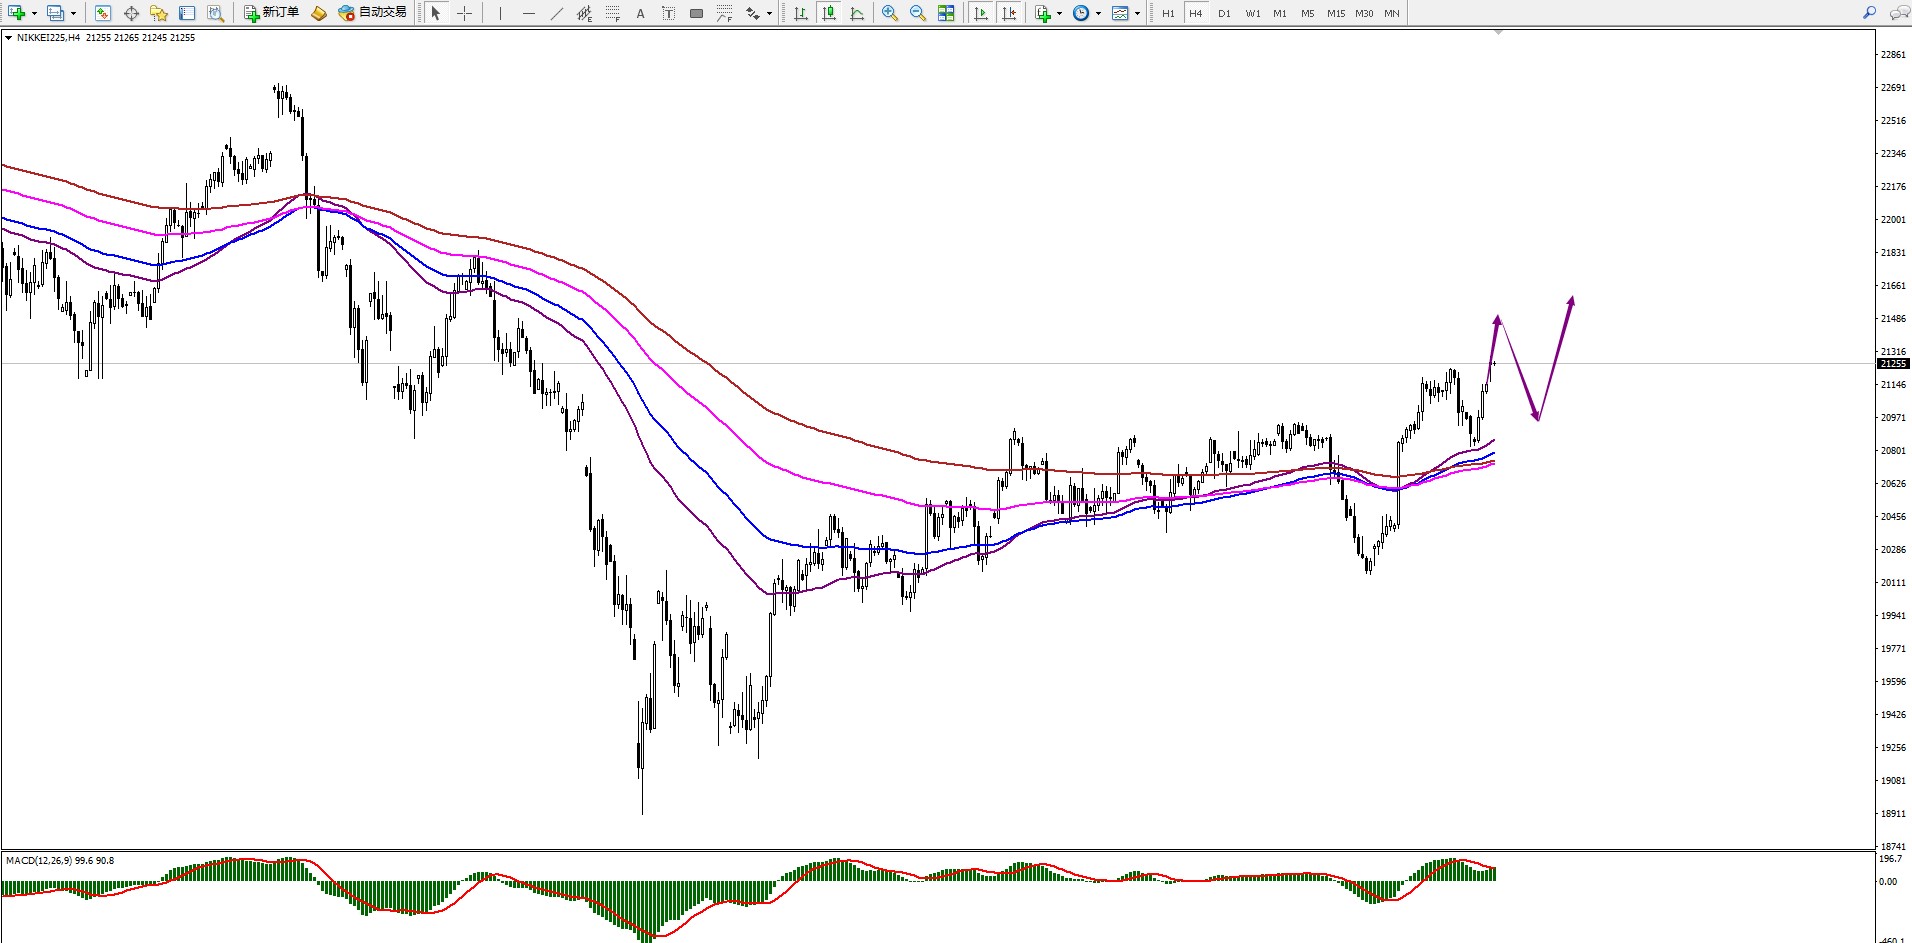Screen dimensions: 1912x943
Task: Click the Profiles icon
Action: (56, 13)
